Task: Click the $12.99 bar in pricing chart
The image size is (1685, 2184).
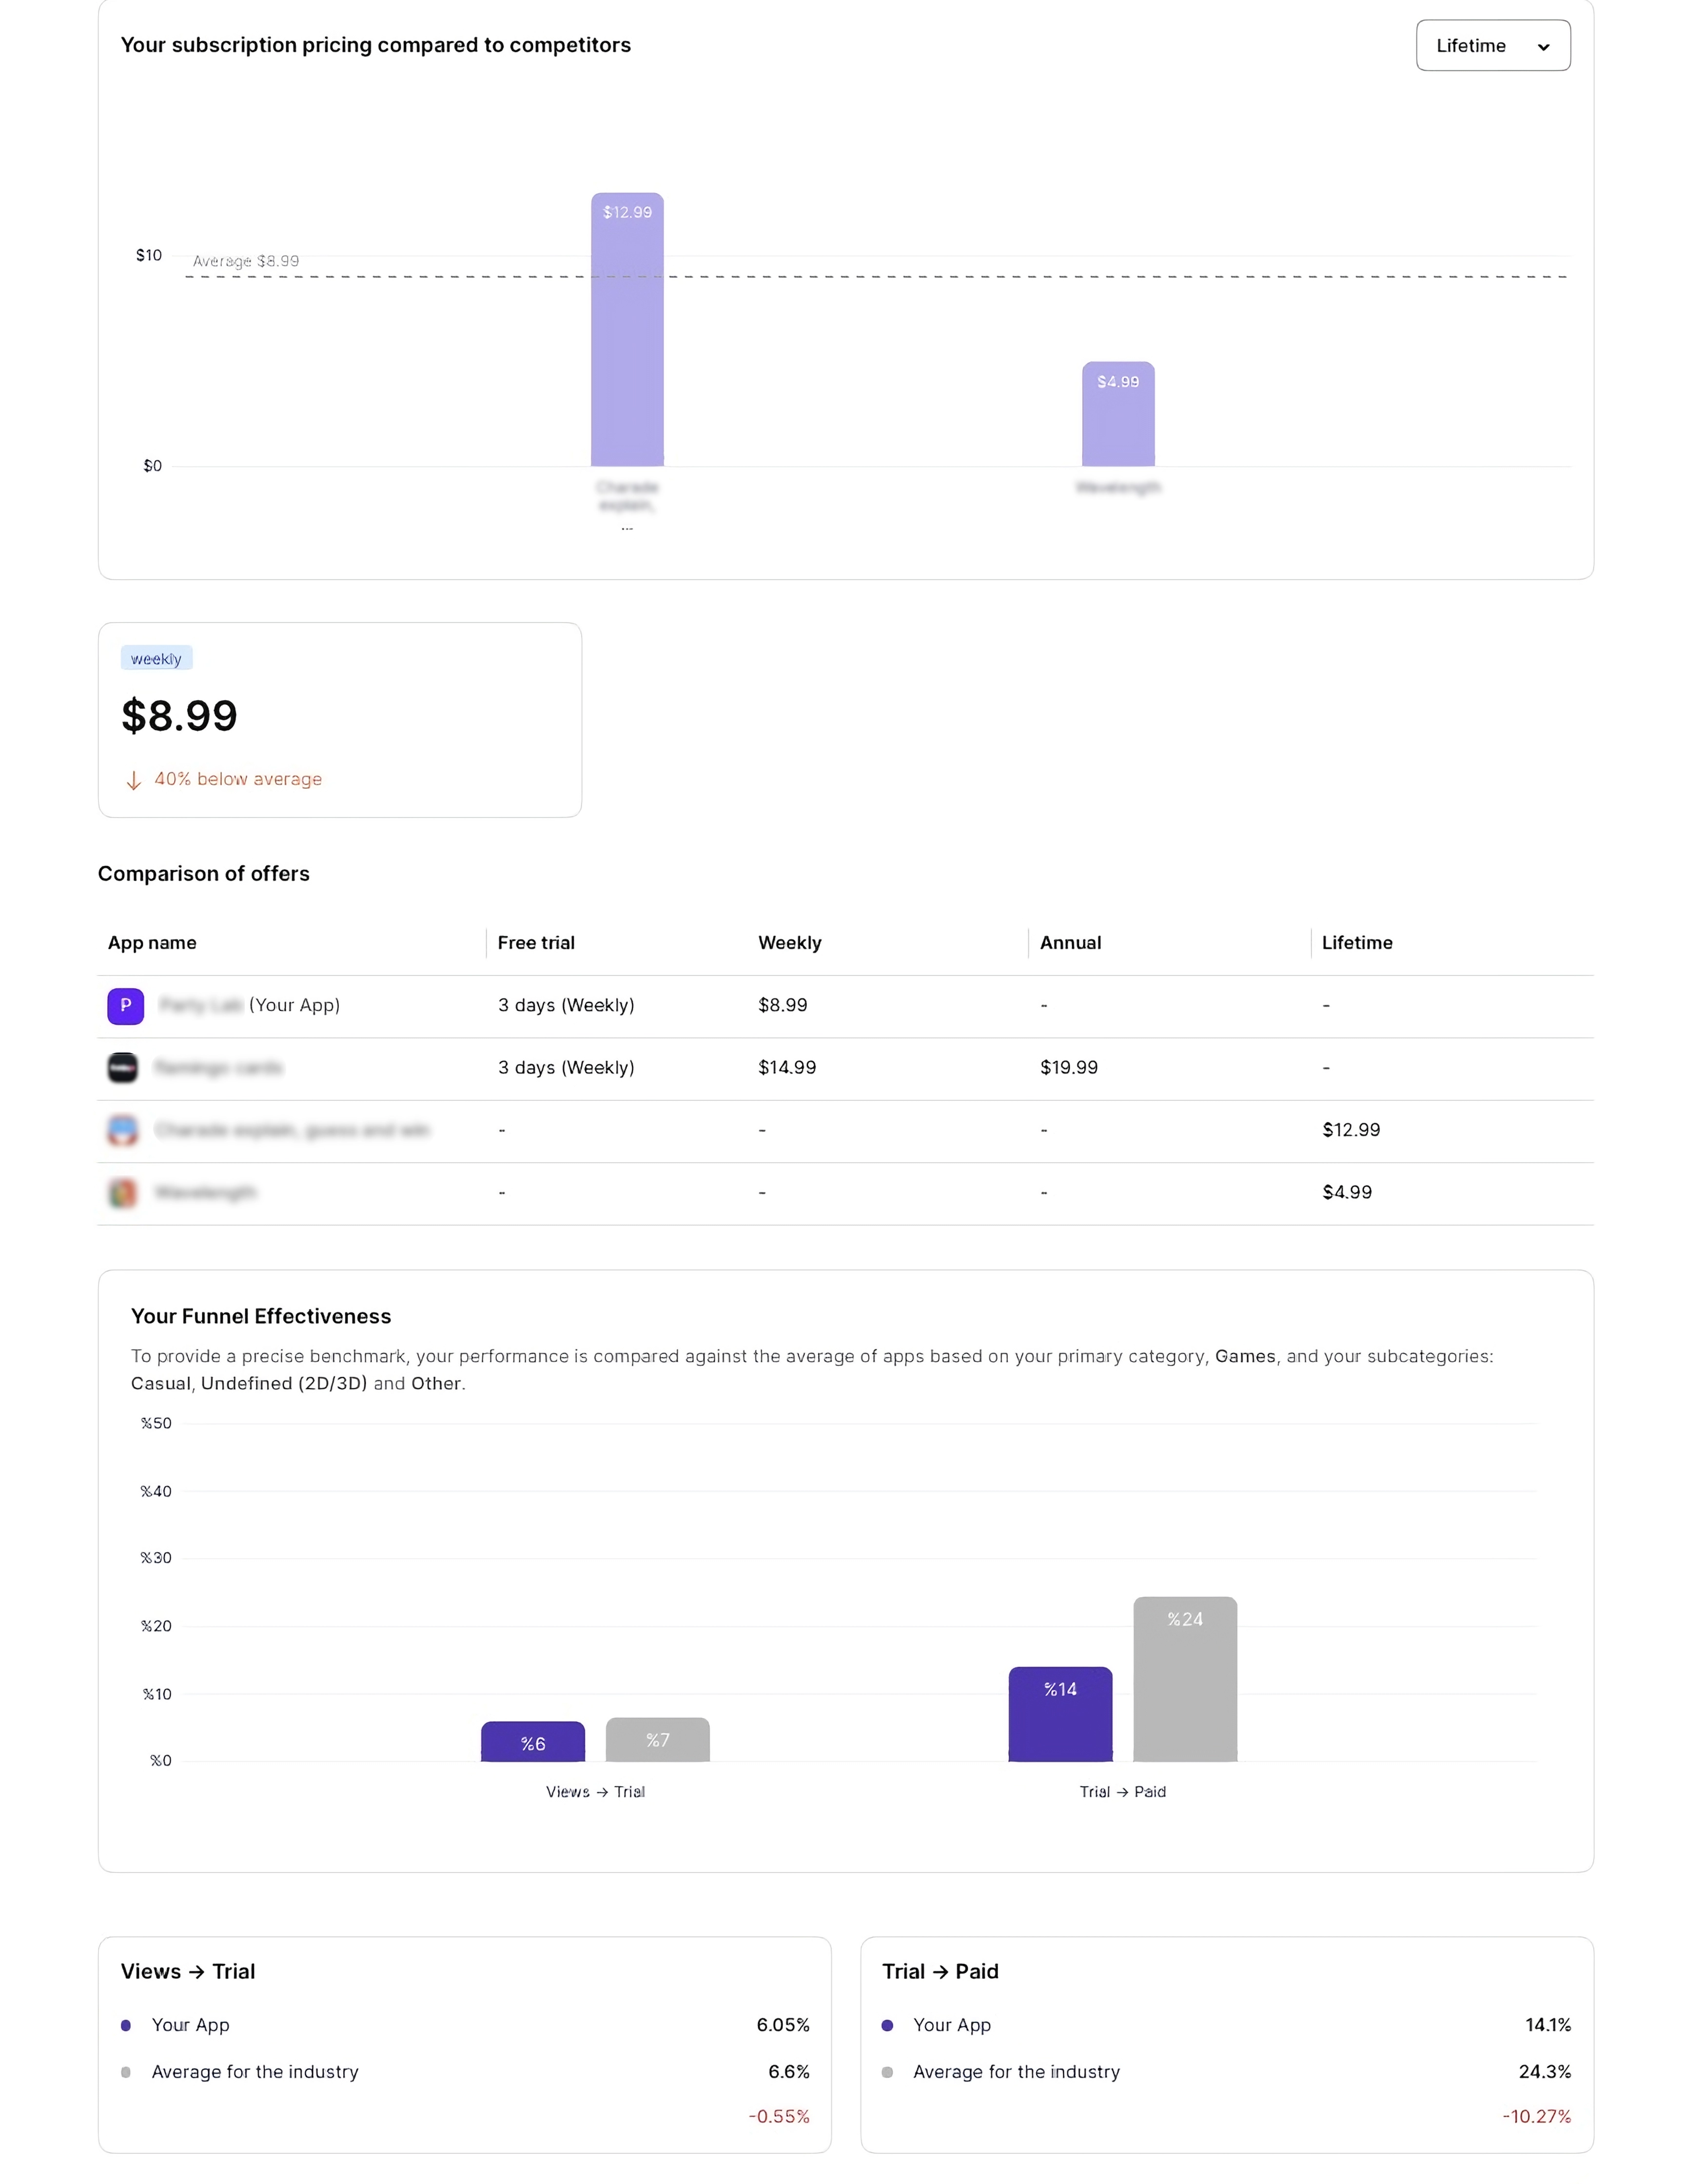Action: [x=627, y=330]
